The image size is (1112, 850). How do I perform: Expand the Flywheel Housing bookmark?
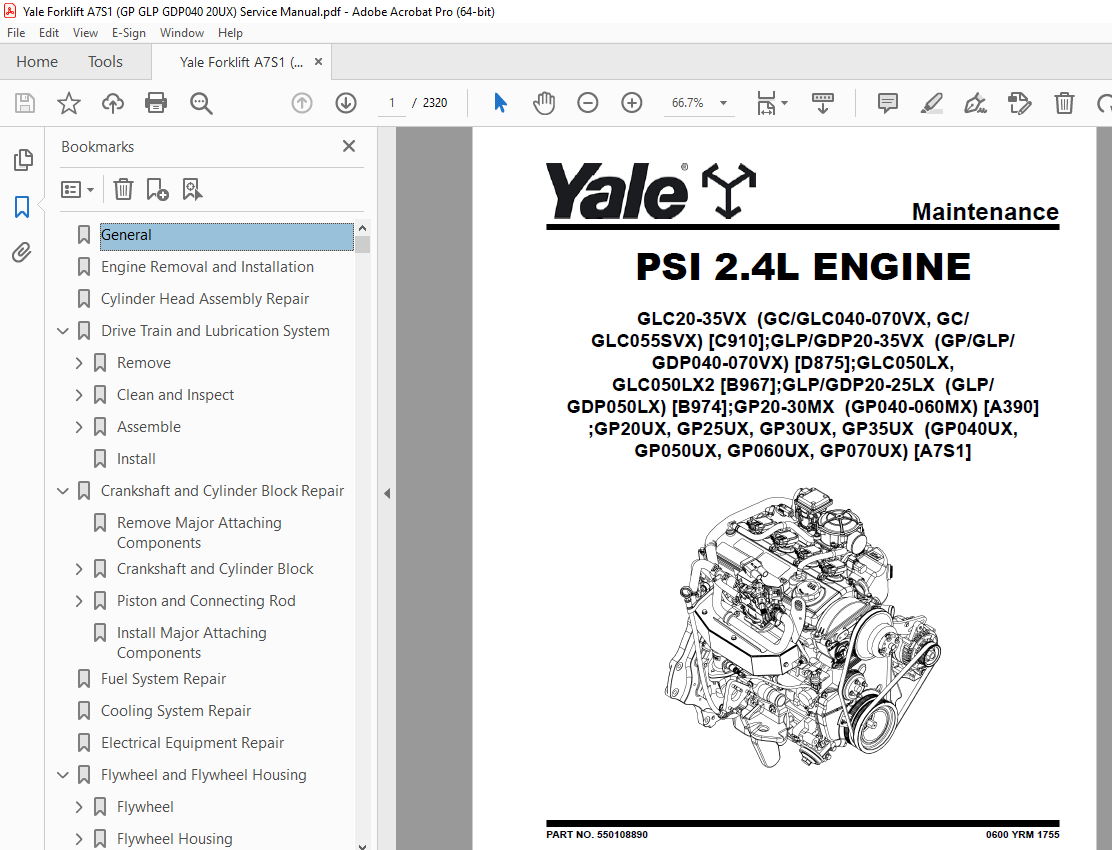(79, 839)
